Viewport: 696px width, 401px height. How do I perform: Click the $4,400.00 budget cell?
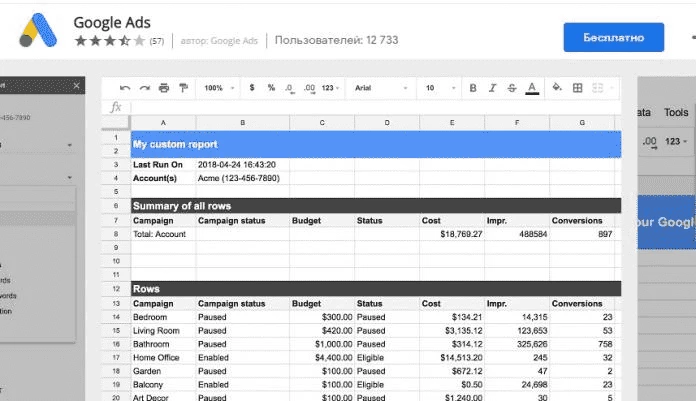coord(322,357)
